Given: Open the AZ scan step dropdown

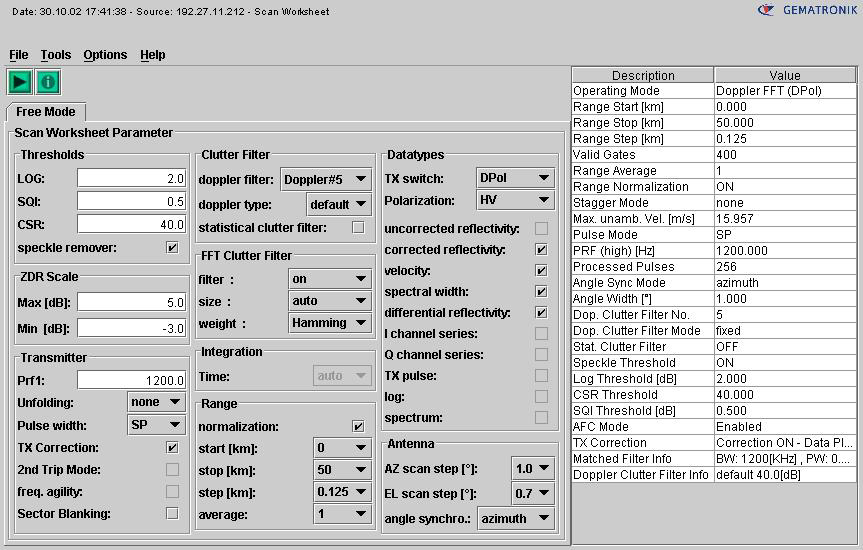Looking at the screenshot, I should 533,469.
